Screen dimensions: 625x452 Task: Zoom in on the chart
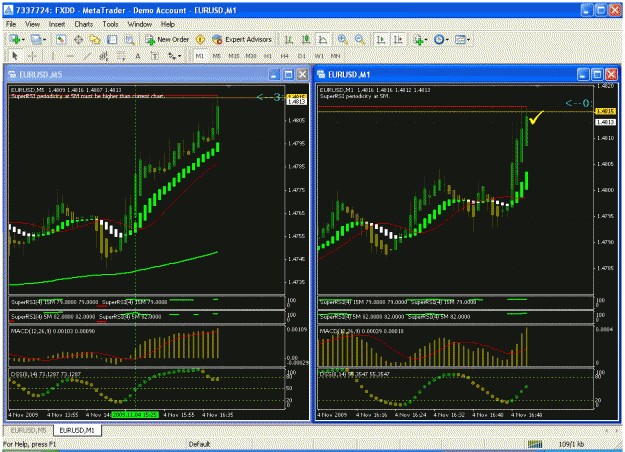pyautogui.click(x=342, y=39)
